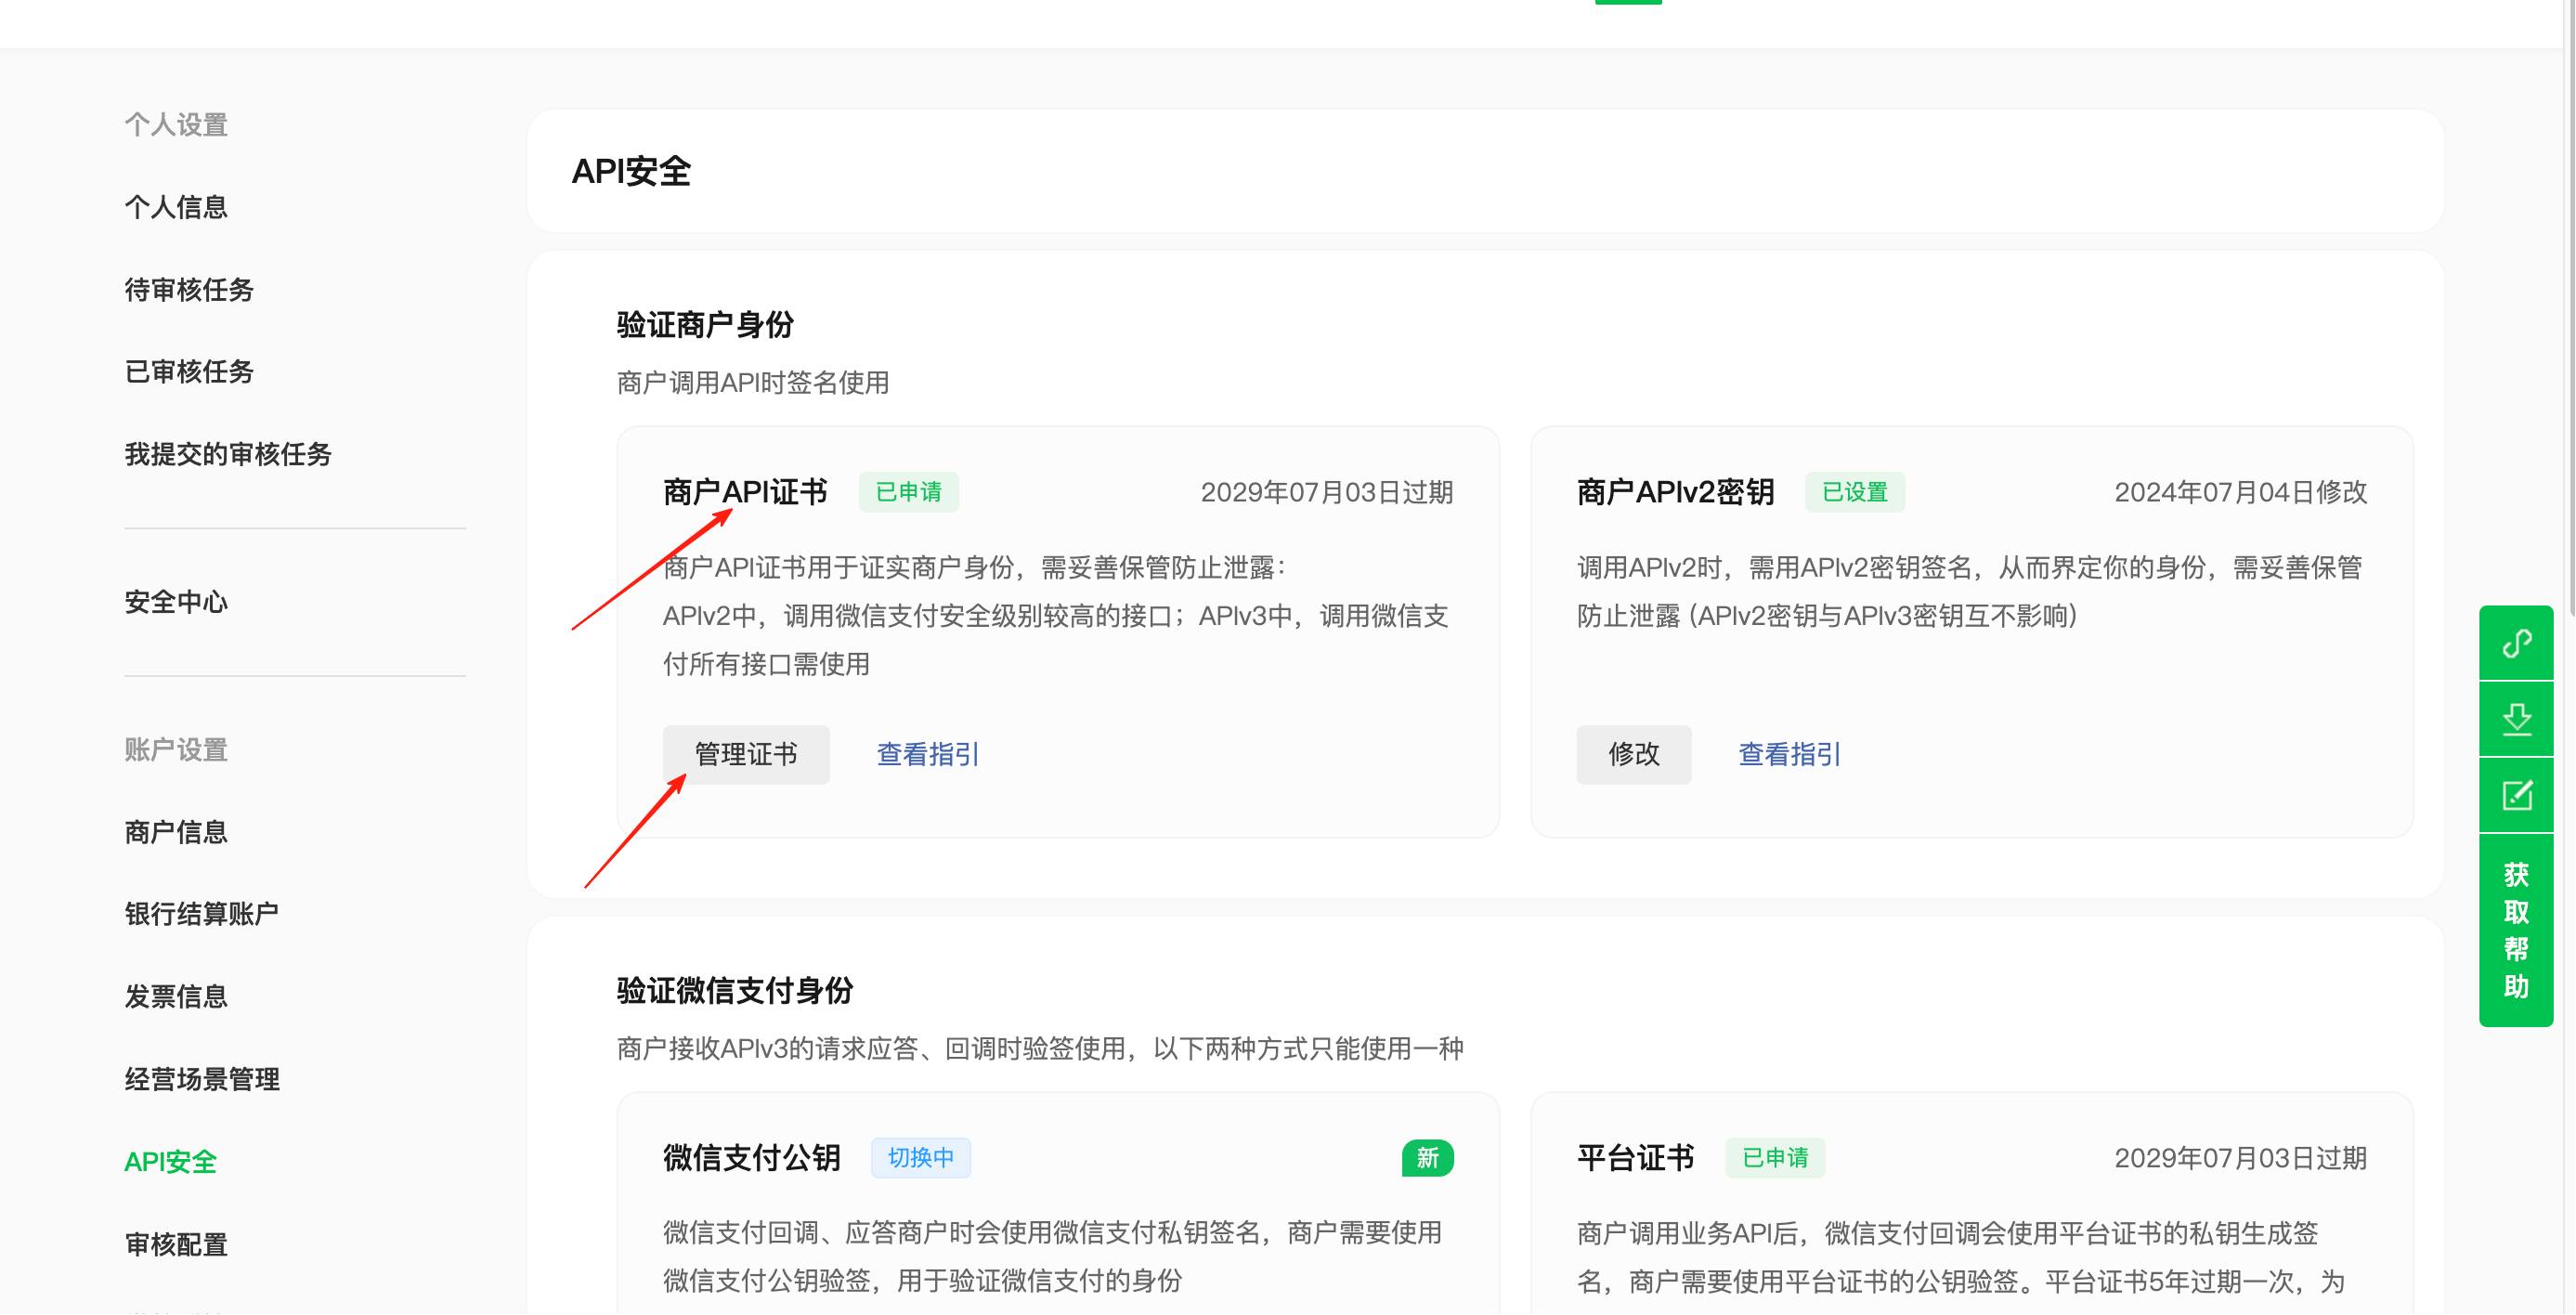Click the 验证微信支付身份 section heading
The height and width of the screenshot is (1315, 2576).
tap(735, 991)
